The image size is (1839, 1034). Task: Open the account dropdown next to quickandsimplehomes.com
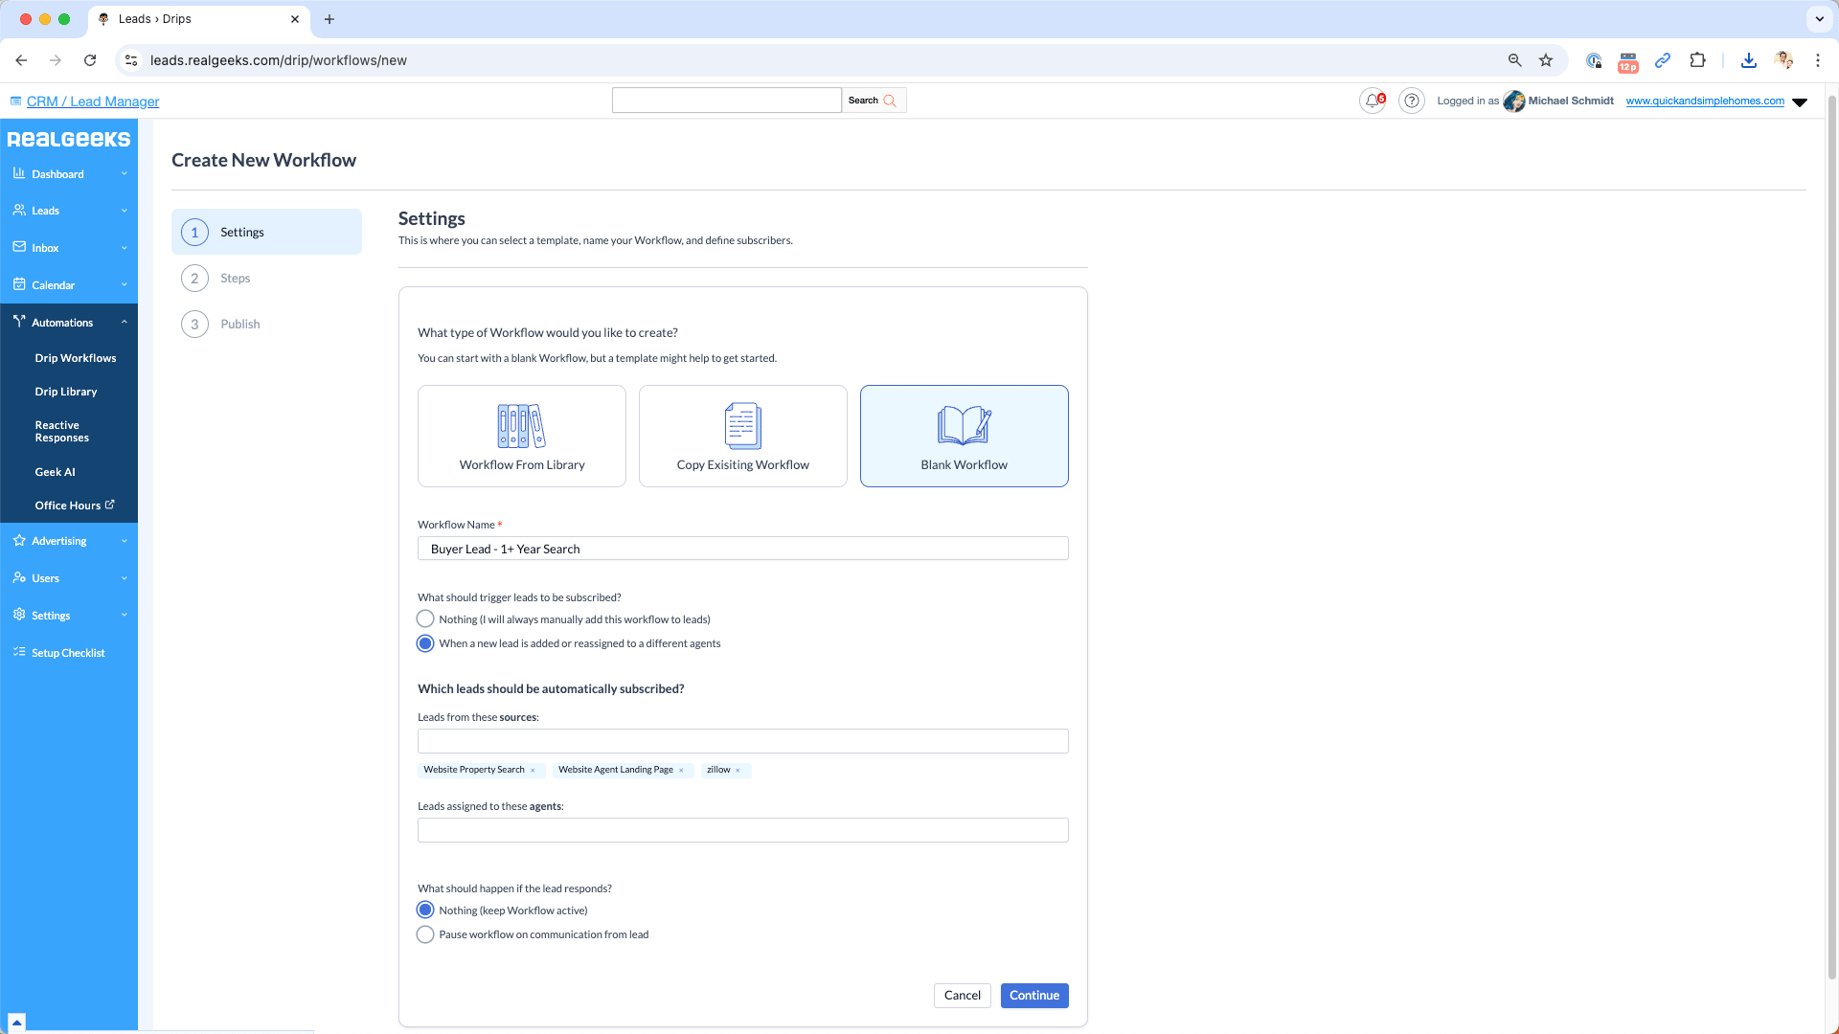(1801, 101)
